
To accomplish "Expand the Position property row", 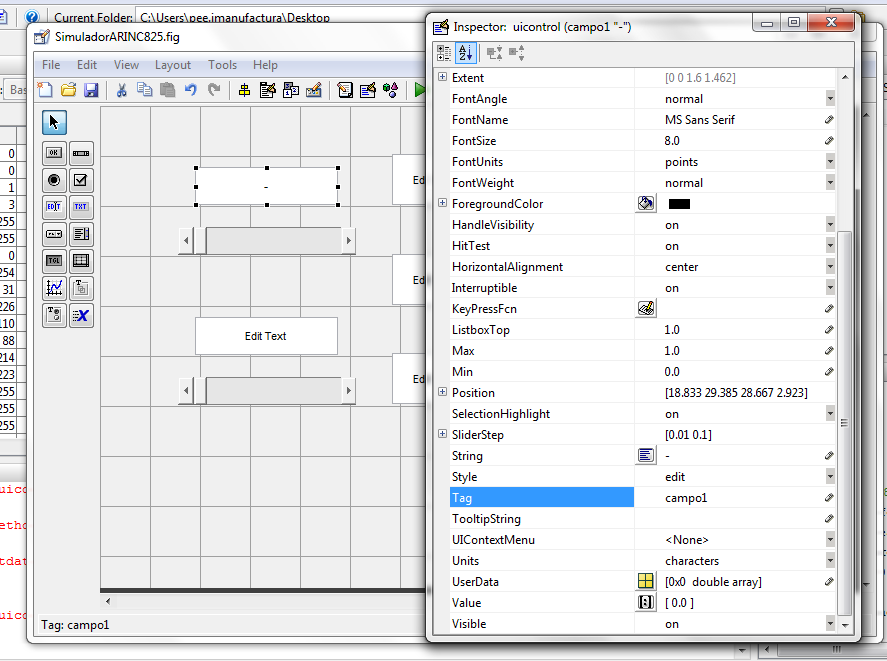I will (442, 392).
